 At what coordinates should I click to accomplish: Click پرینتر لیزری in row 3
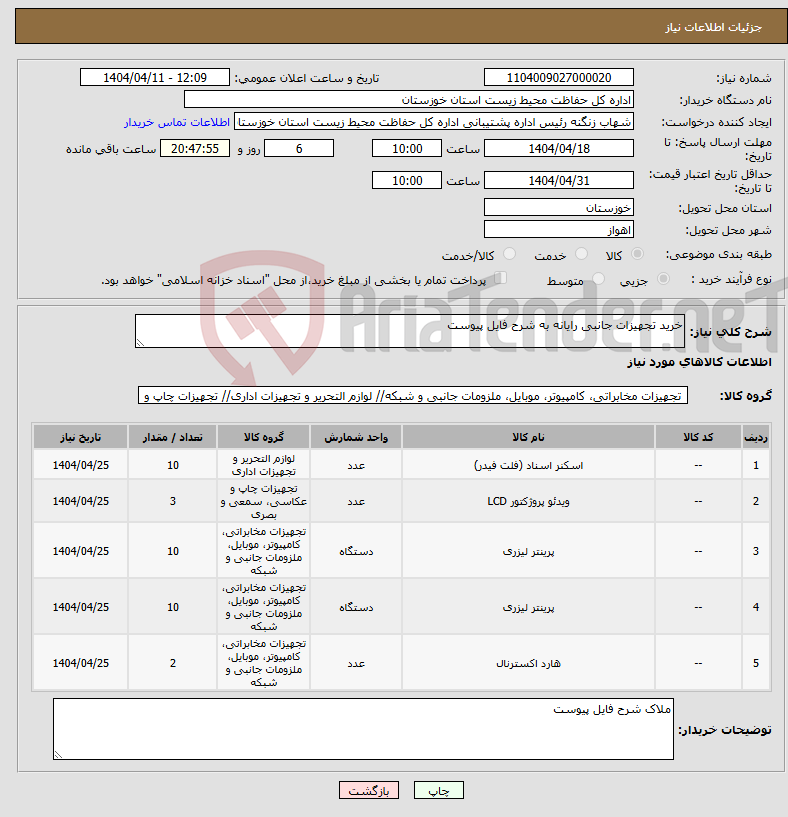(528, 551)
